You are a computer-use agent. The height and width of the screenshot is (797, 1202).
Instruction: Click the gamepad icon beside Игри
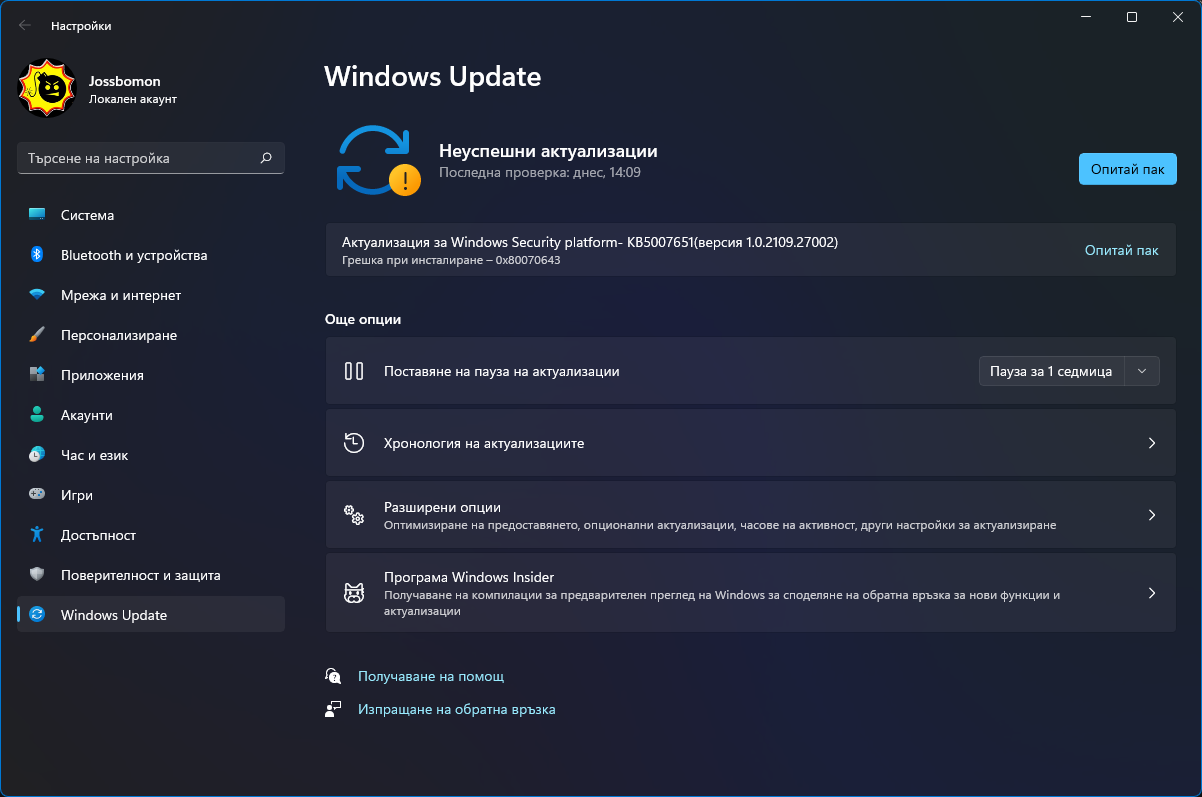37,495
